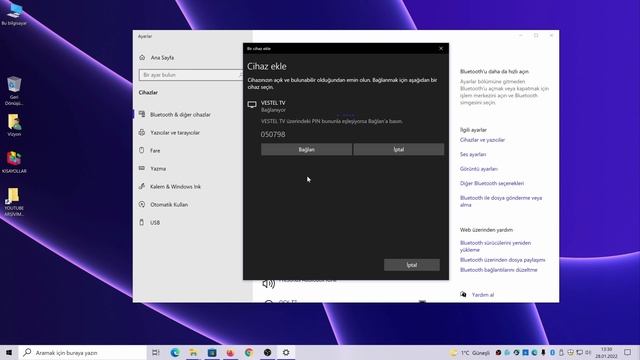Go to Ana Sayfa in Settings
The image size is (640, 360).
[x=162, y=58]
